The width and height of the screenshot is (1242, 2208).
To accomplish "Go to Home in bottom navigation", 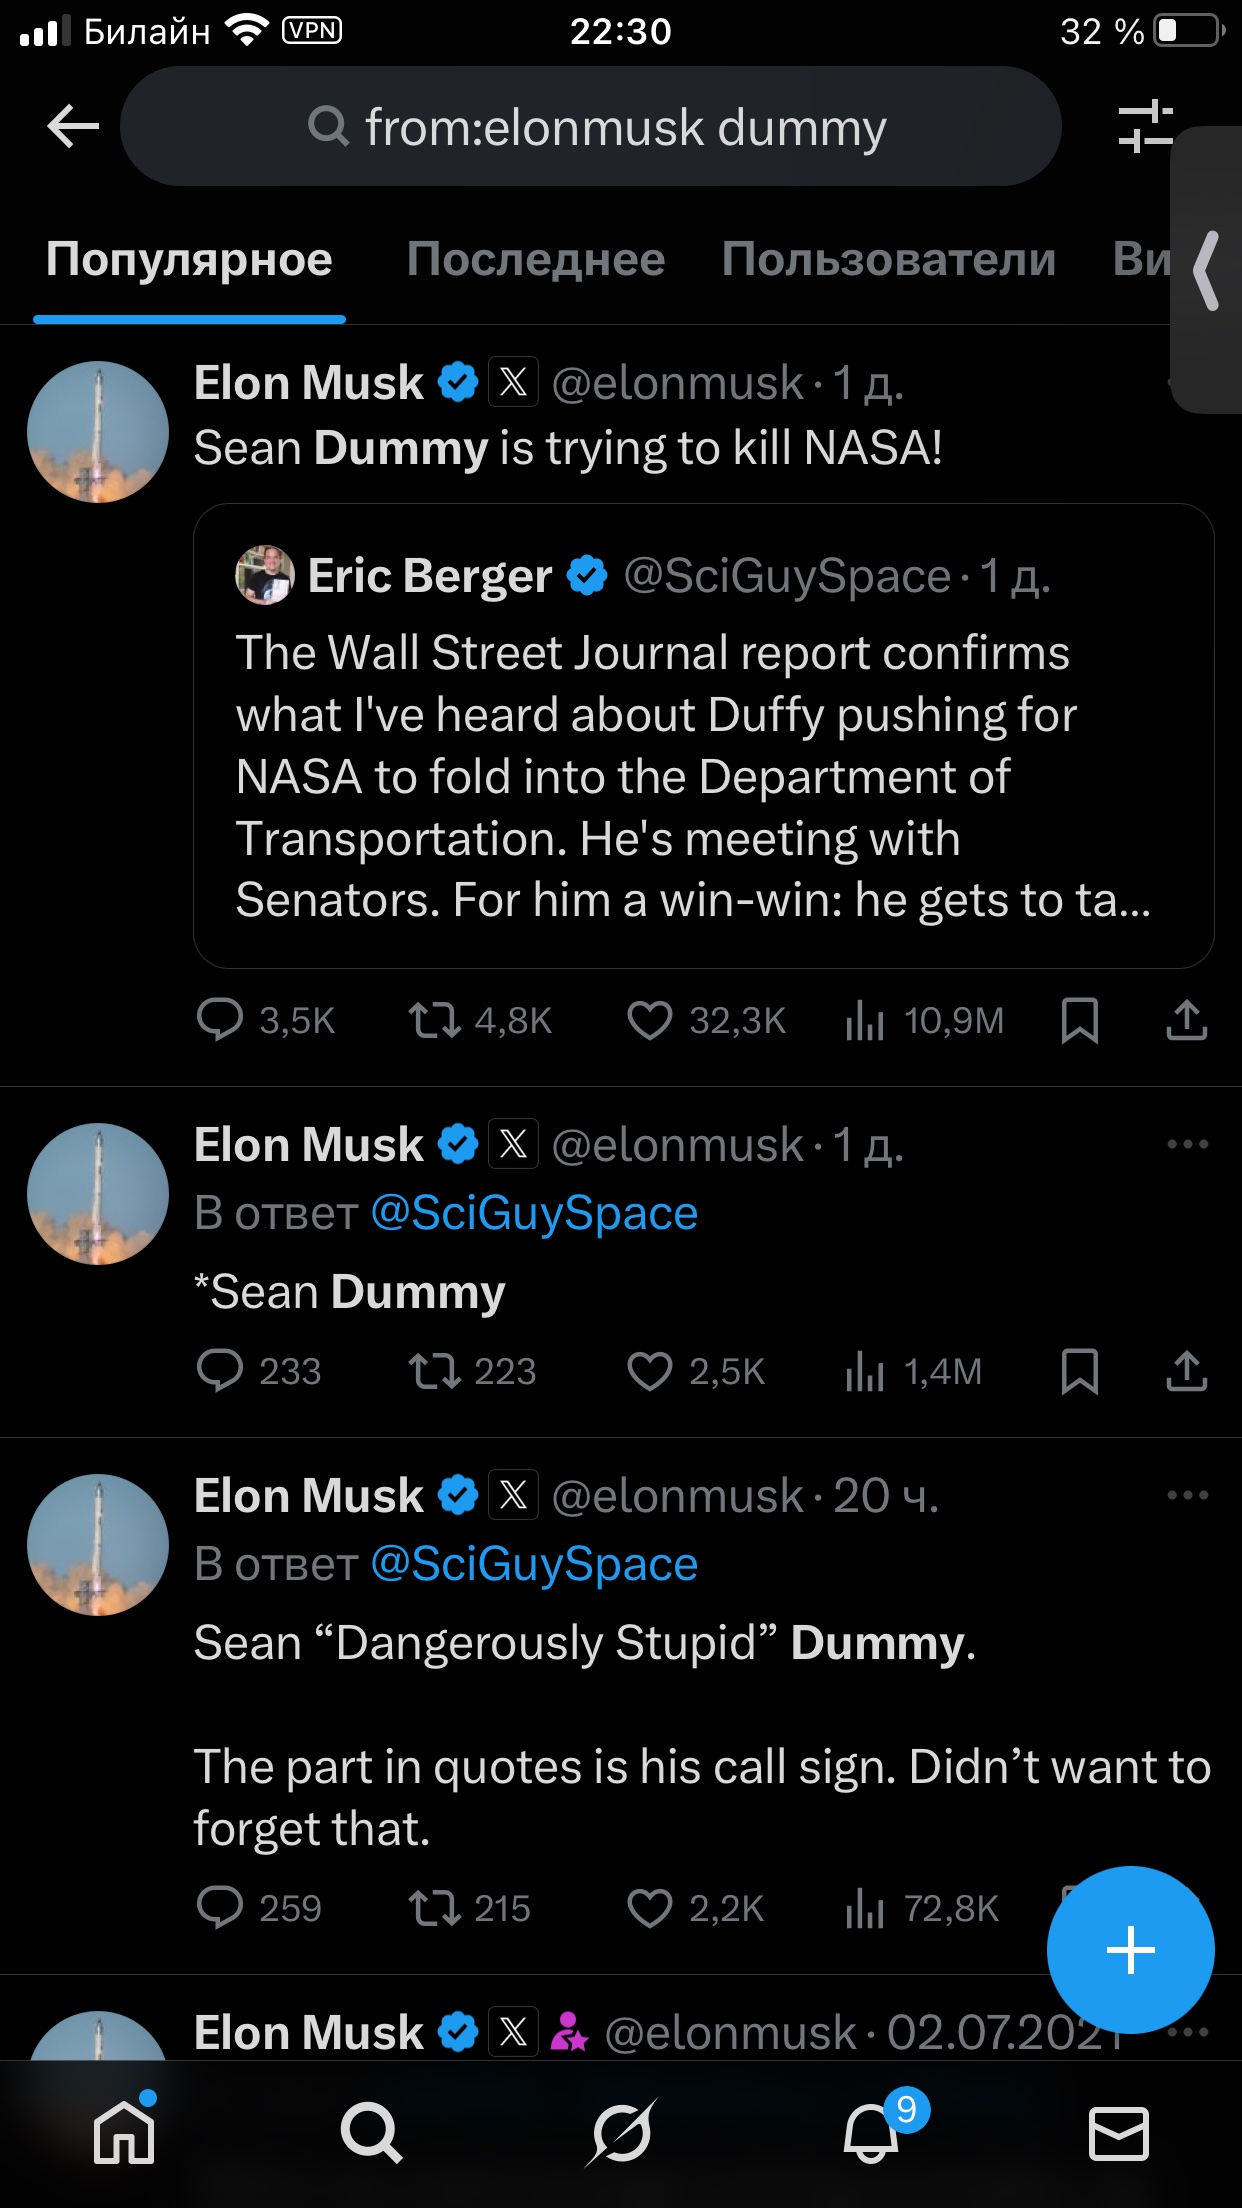I will pyautogui.click(x=124, y=2133).
